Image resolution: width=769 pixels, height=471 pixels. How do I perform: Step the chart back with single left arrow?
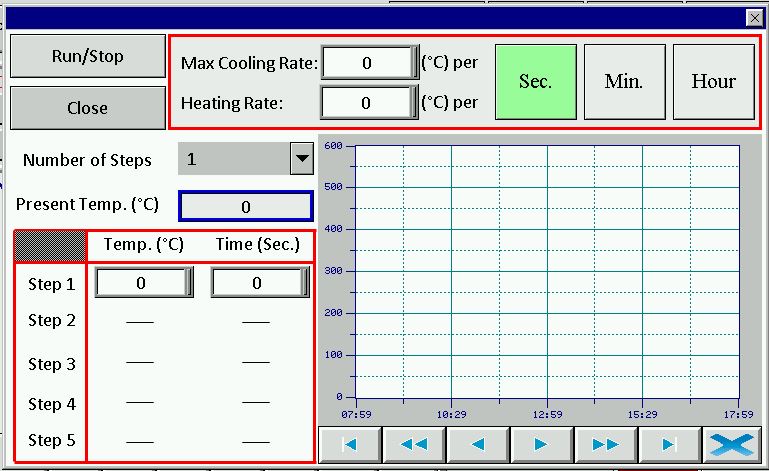pos(478,445)
